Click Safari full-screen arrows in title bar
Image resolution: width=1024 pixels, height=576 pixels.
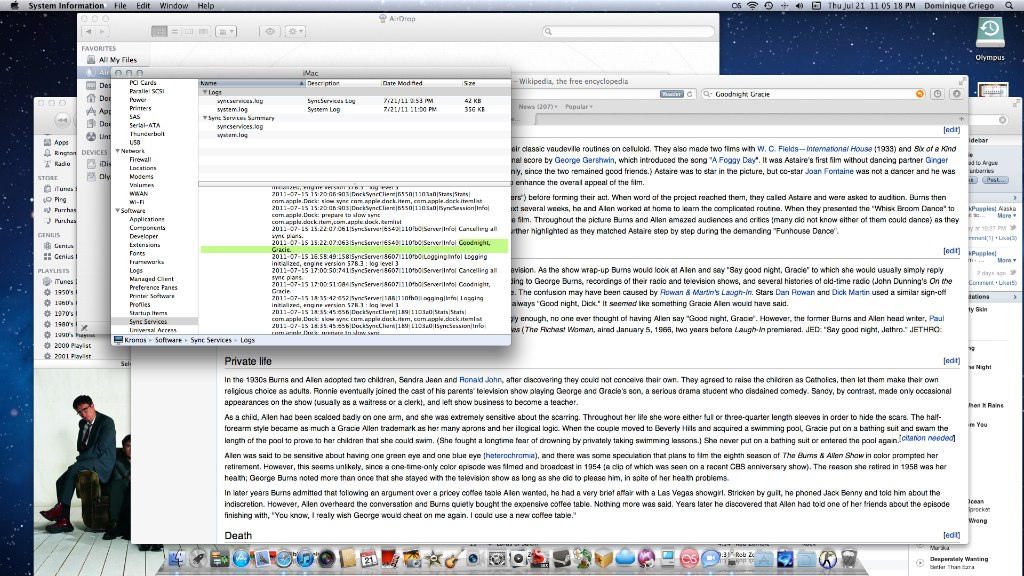(962, 82)
